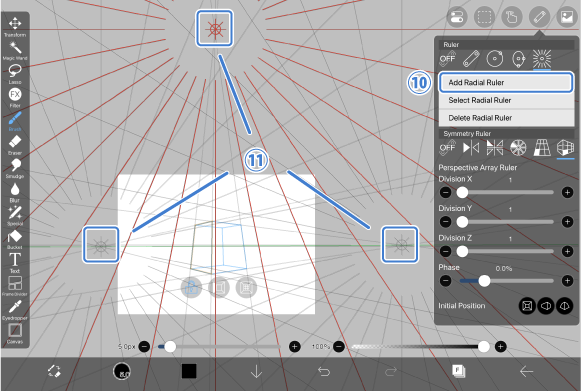
Task: Tap the black color swatch
Action: 189,371
